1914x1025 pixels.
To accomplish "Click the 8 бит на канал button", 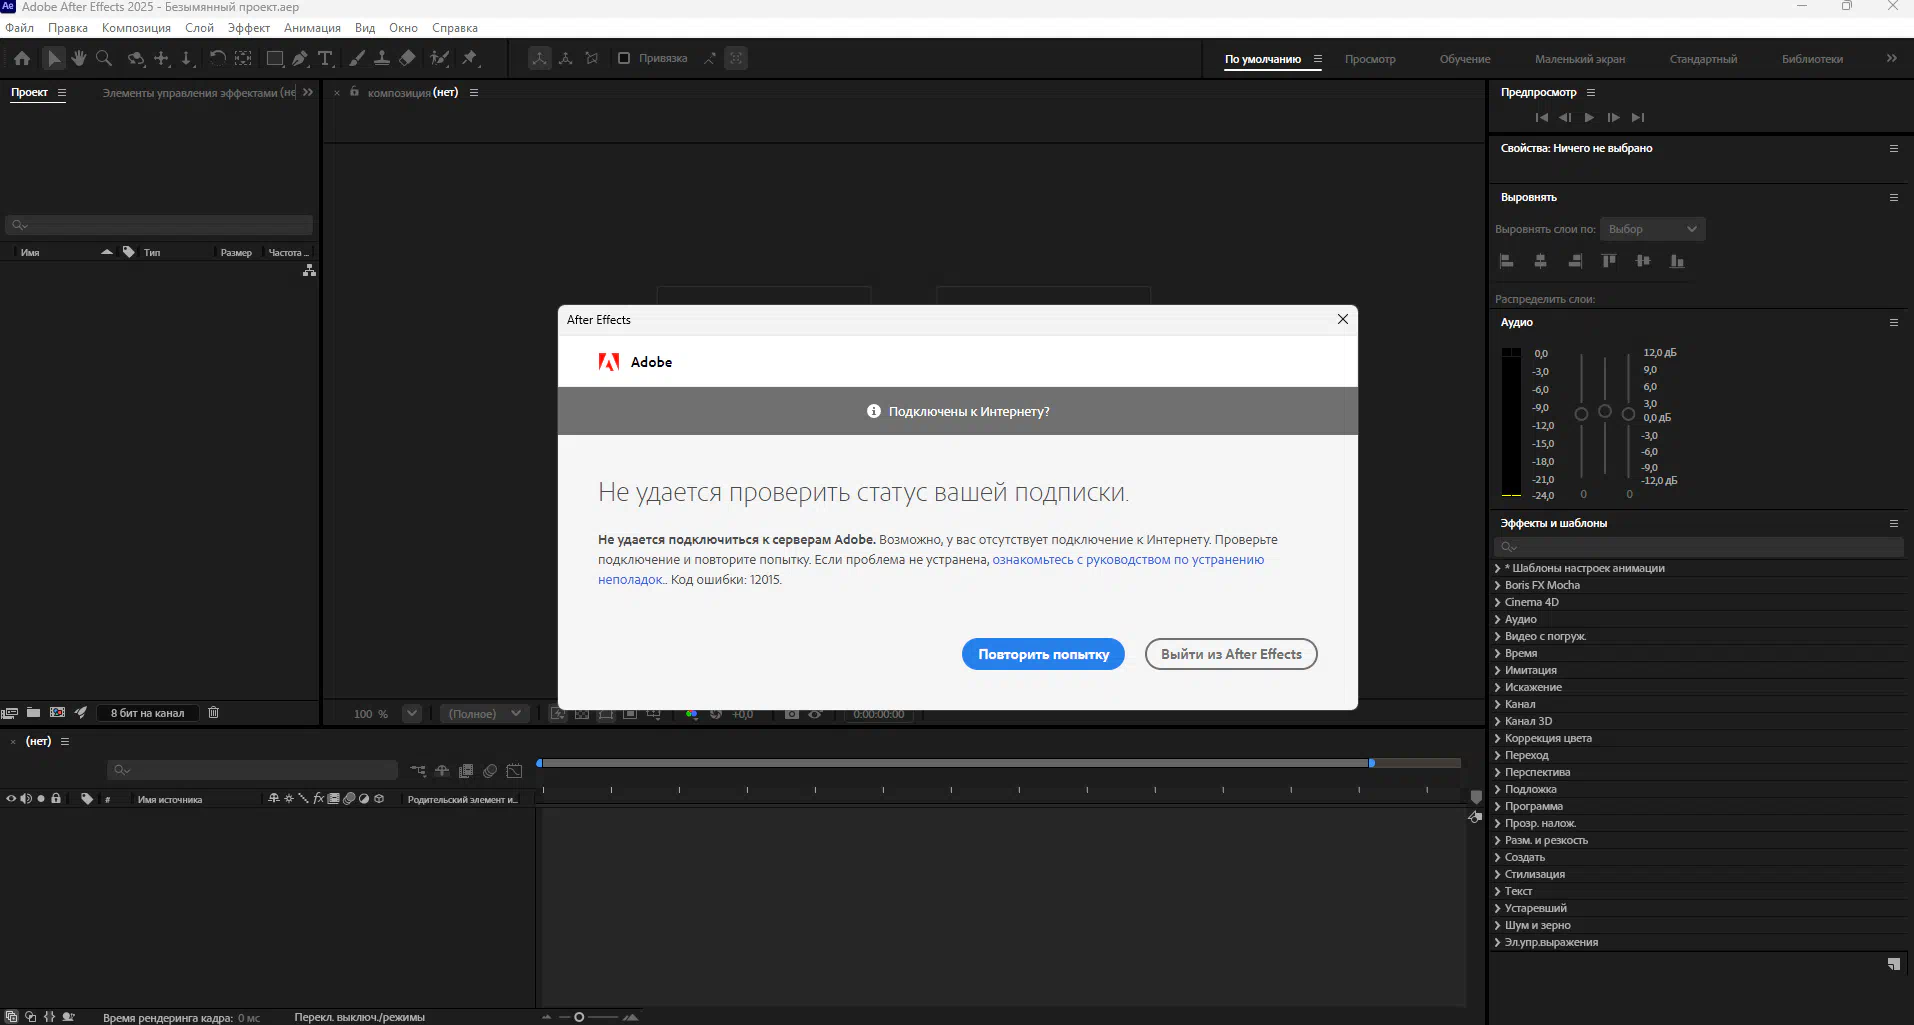I will tap(148, 713).
